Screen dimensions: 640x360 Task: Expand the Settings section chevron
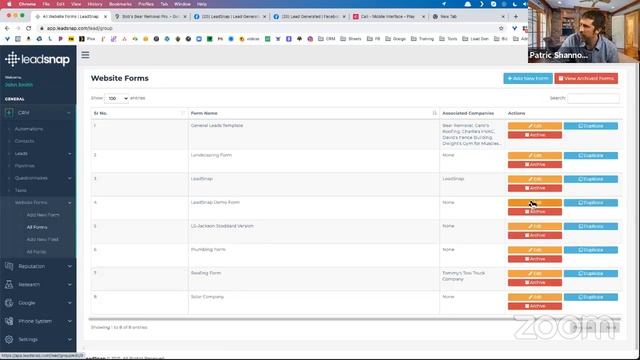pos(69,339)
